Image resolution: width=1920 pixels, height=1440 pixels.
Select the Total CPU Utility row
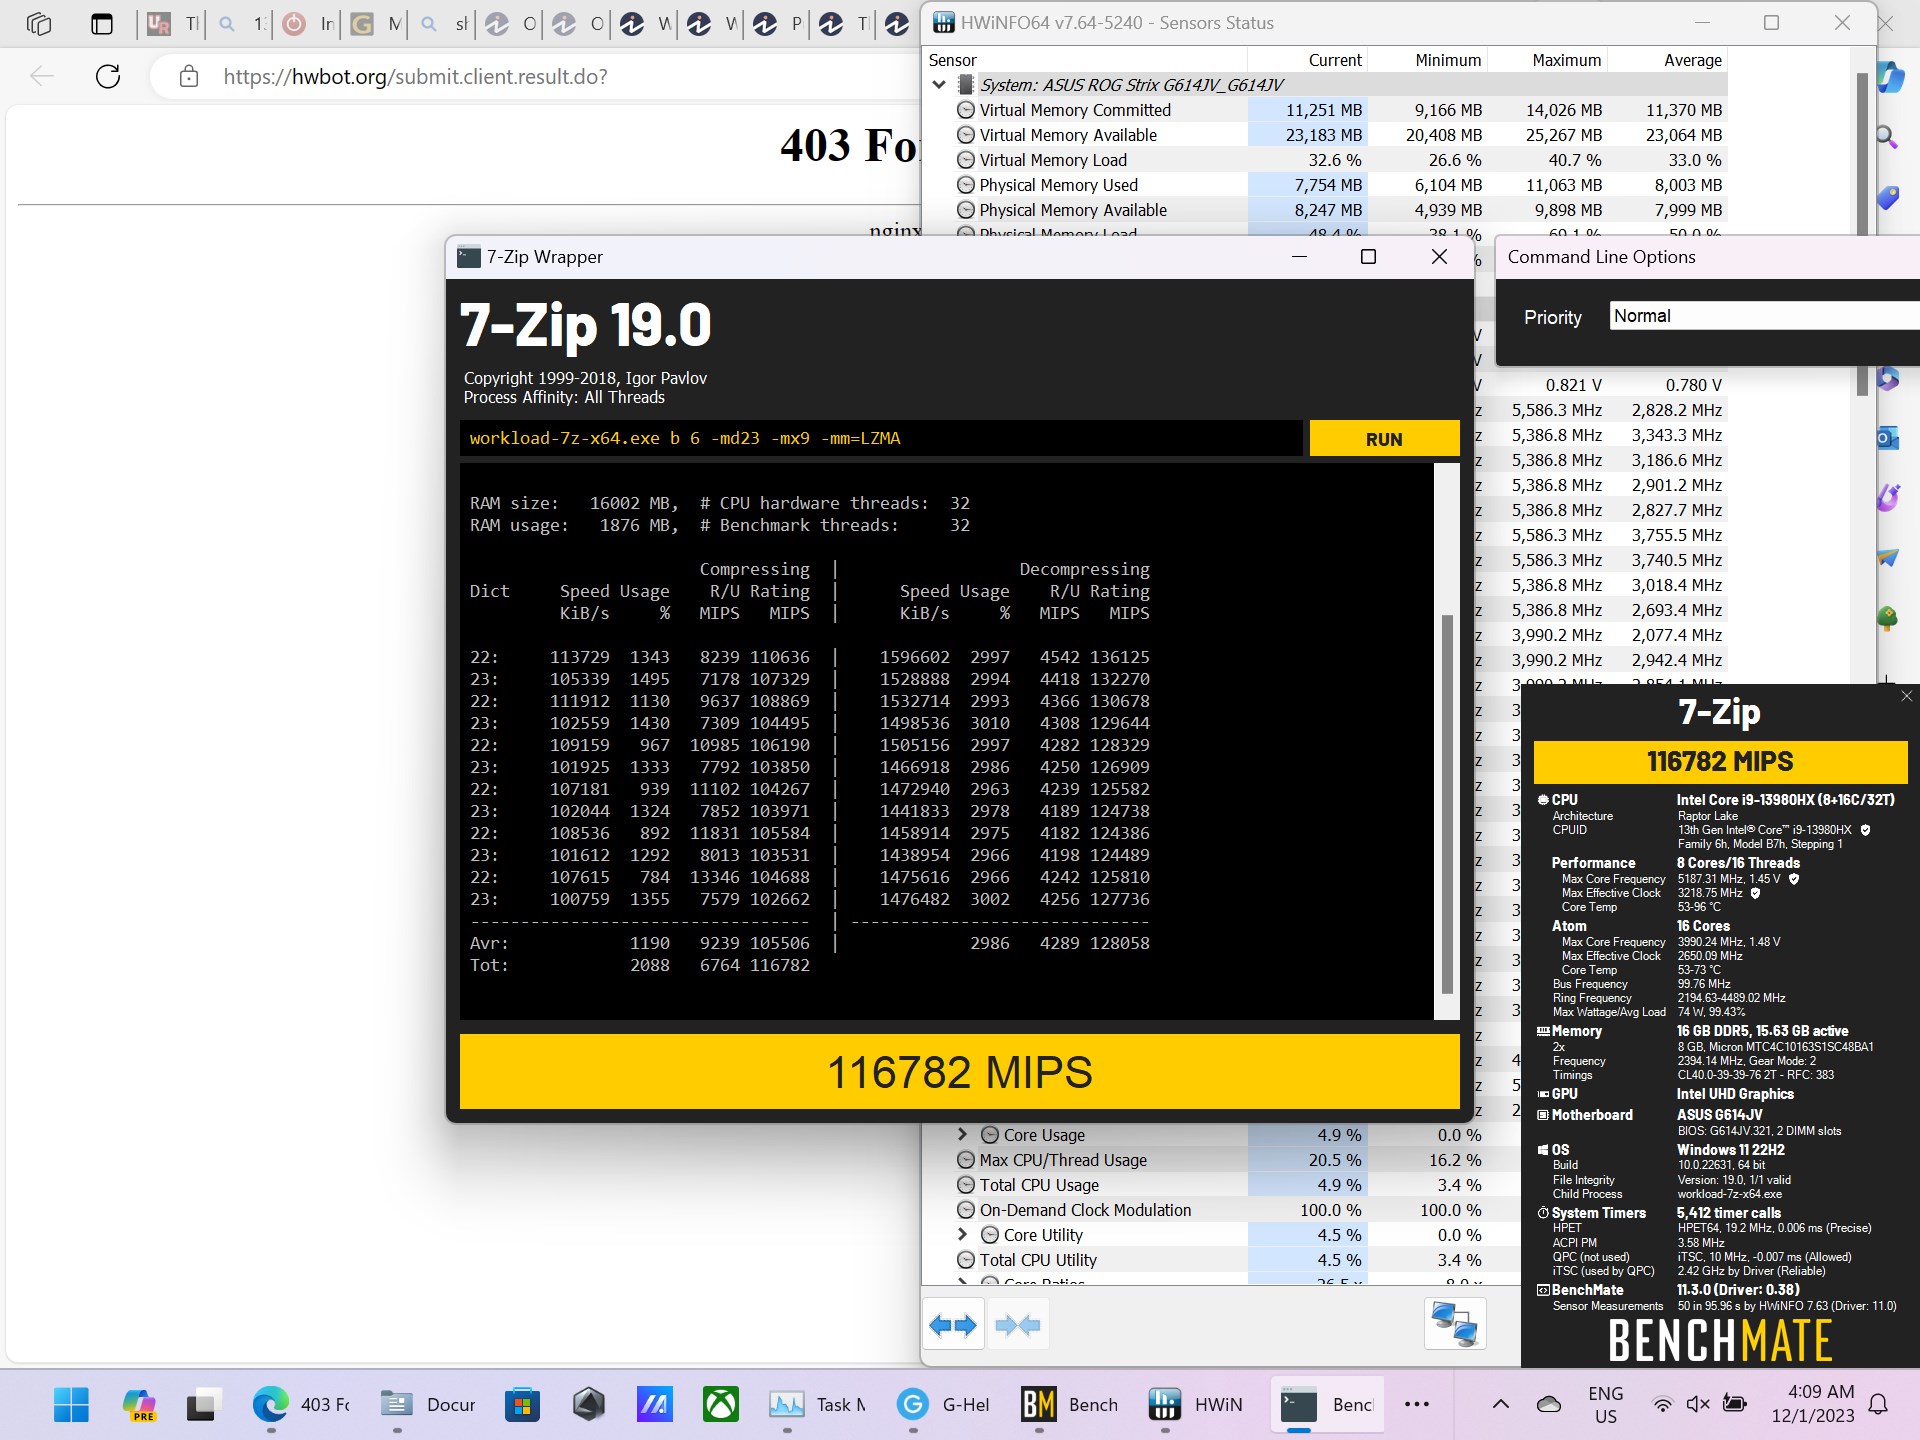[x=1221, y=1260]
